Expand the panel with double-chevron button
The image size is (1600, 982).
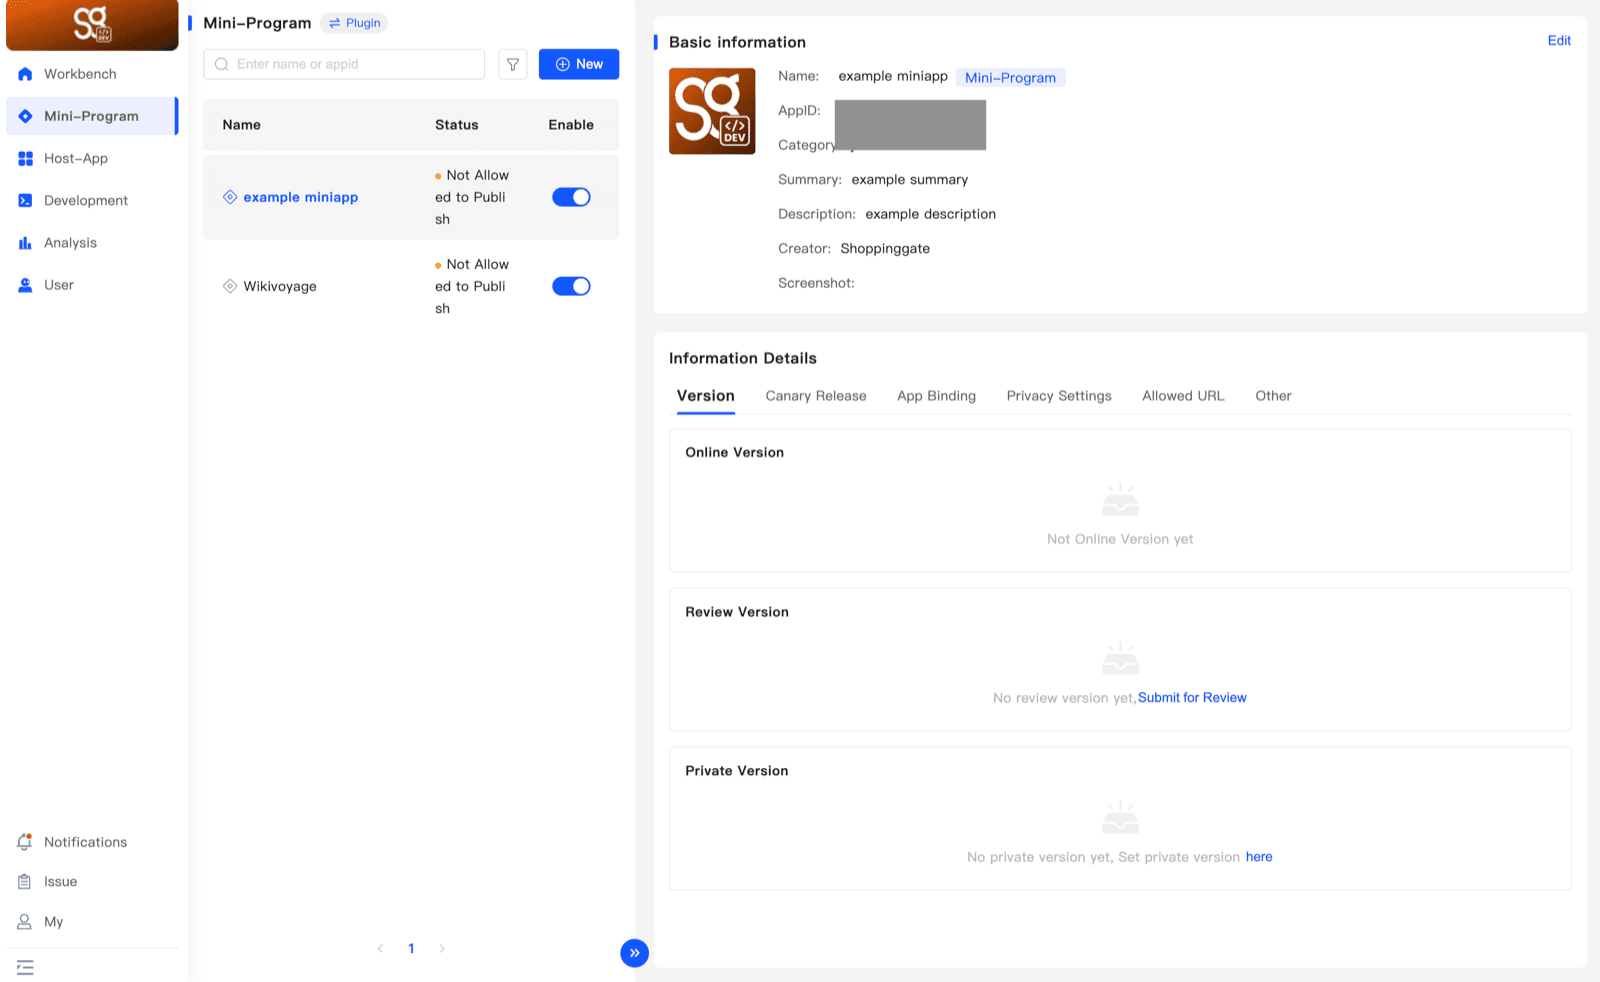634,953
